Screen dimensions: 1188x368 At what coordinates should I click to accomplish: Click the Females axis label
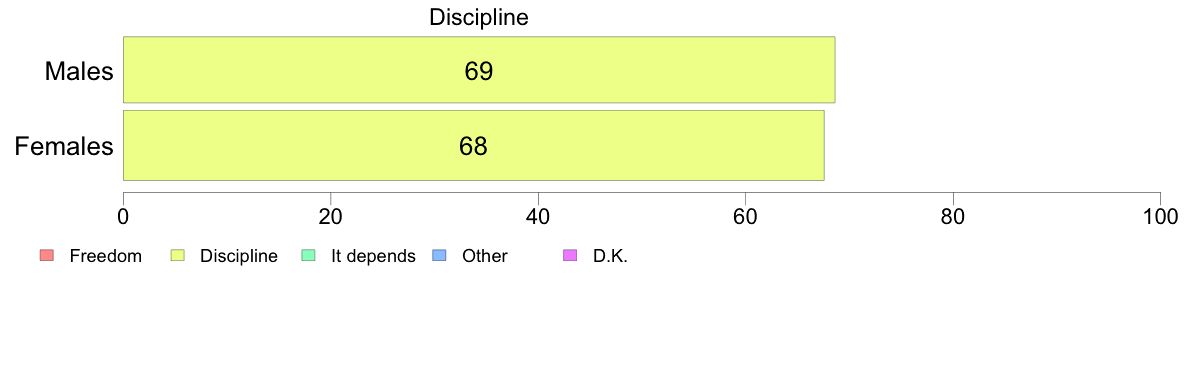tap(64, 146)
